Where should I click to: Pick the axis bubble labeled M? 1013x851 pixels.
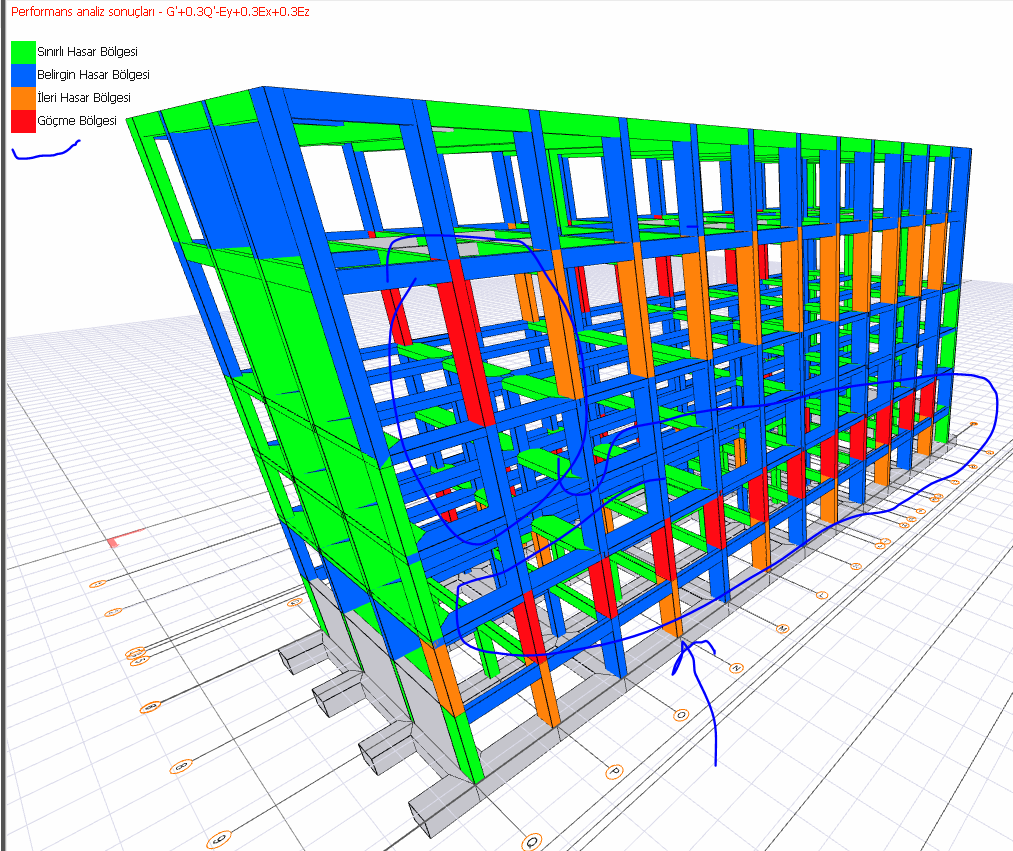[782, 629]
